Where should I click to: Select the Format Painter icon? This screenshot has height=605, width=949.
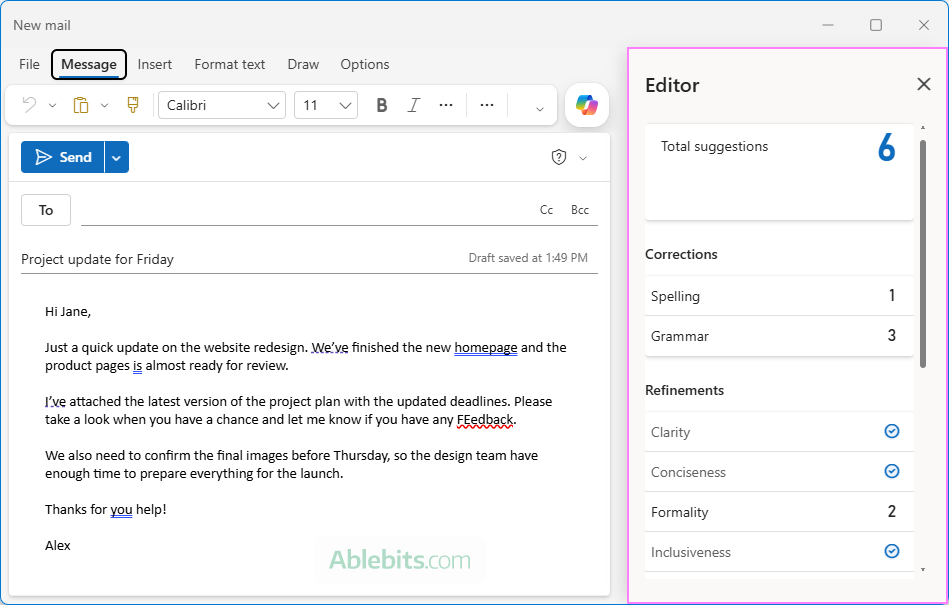(x=133, y=105)
